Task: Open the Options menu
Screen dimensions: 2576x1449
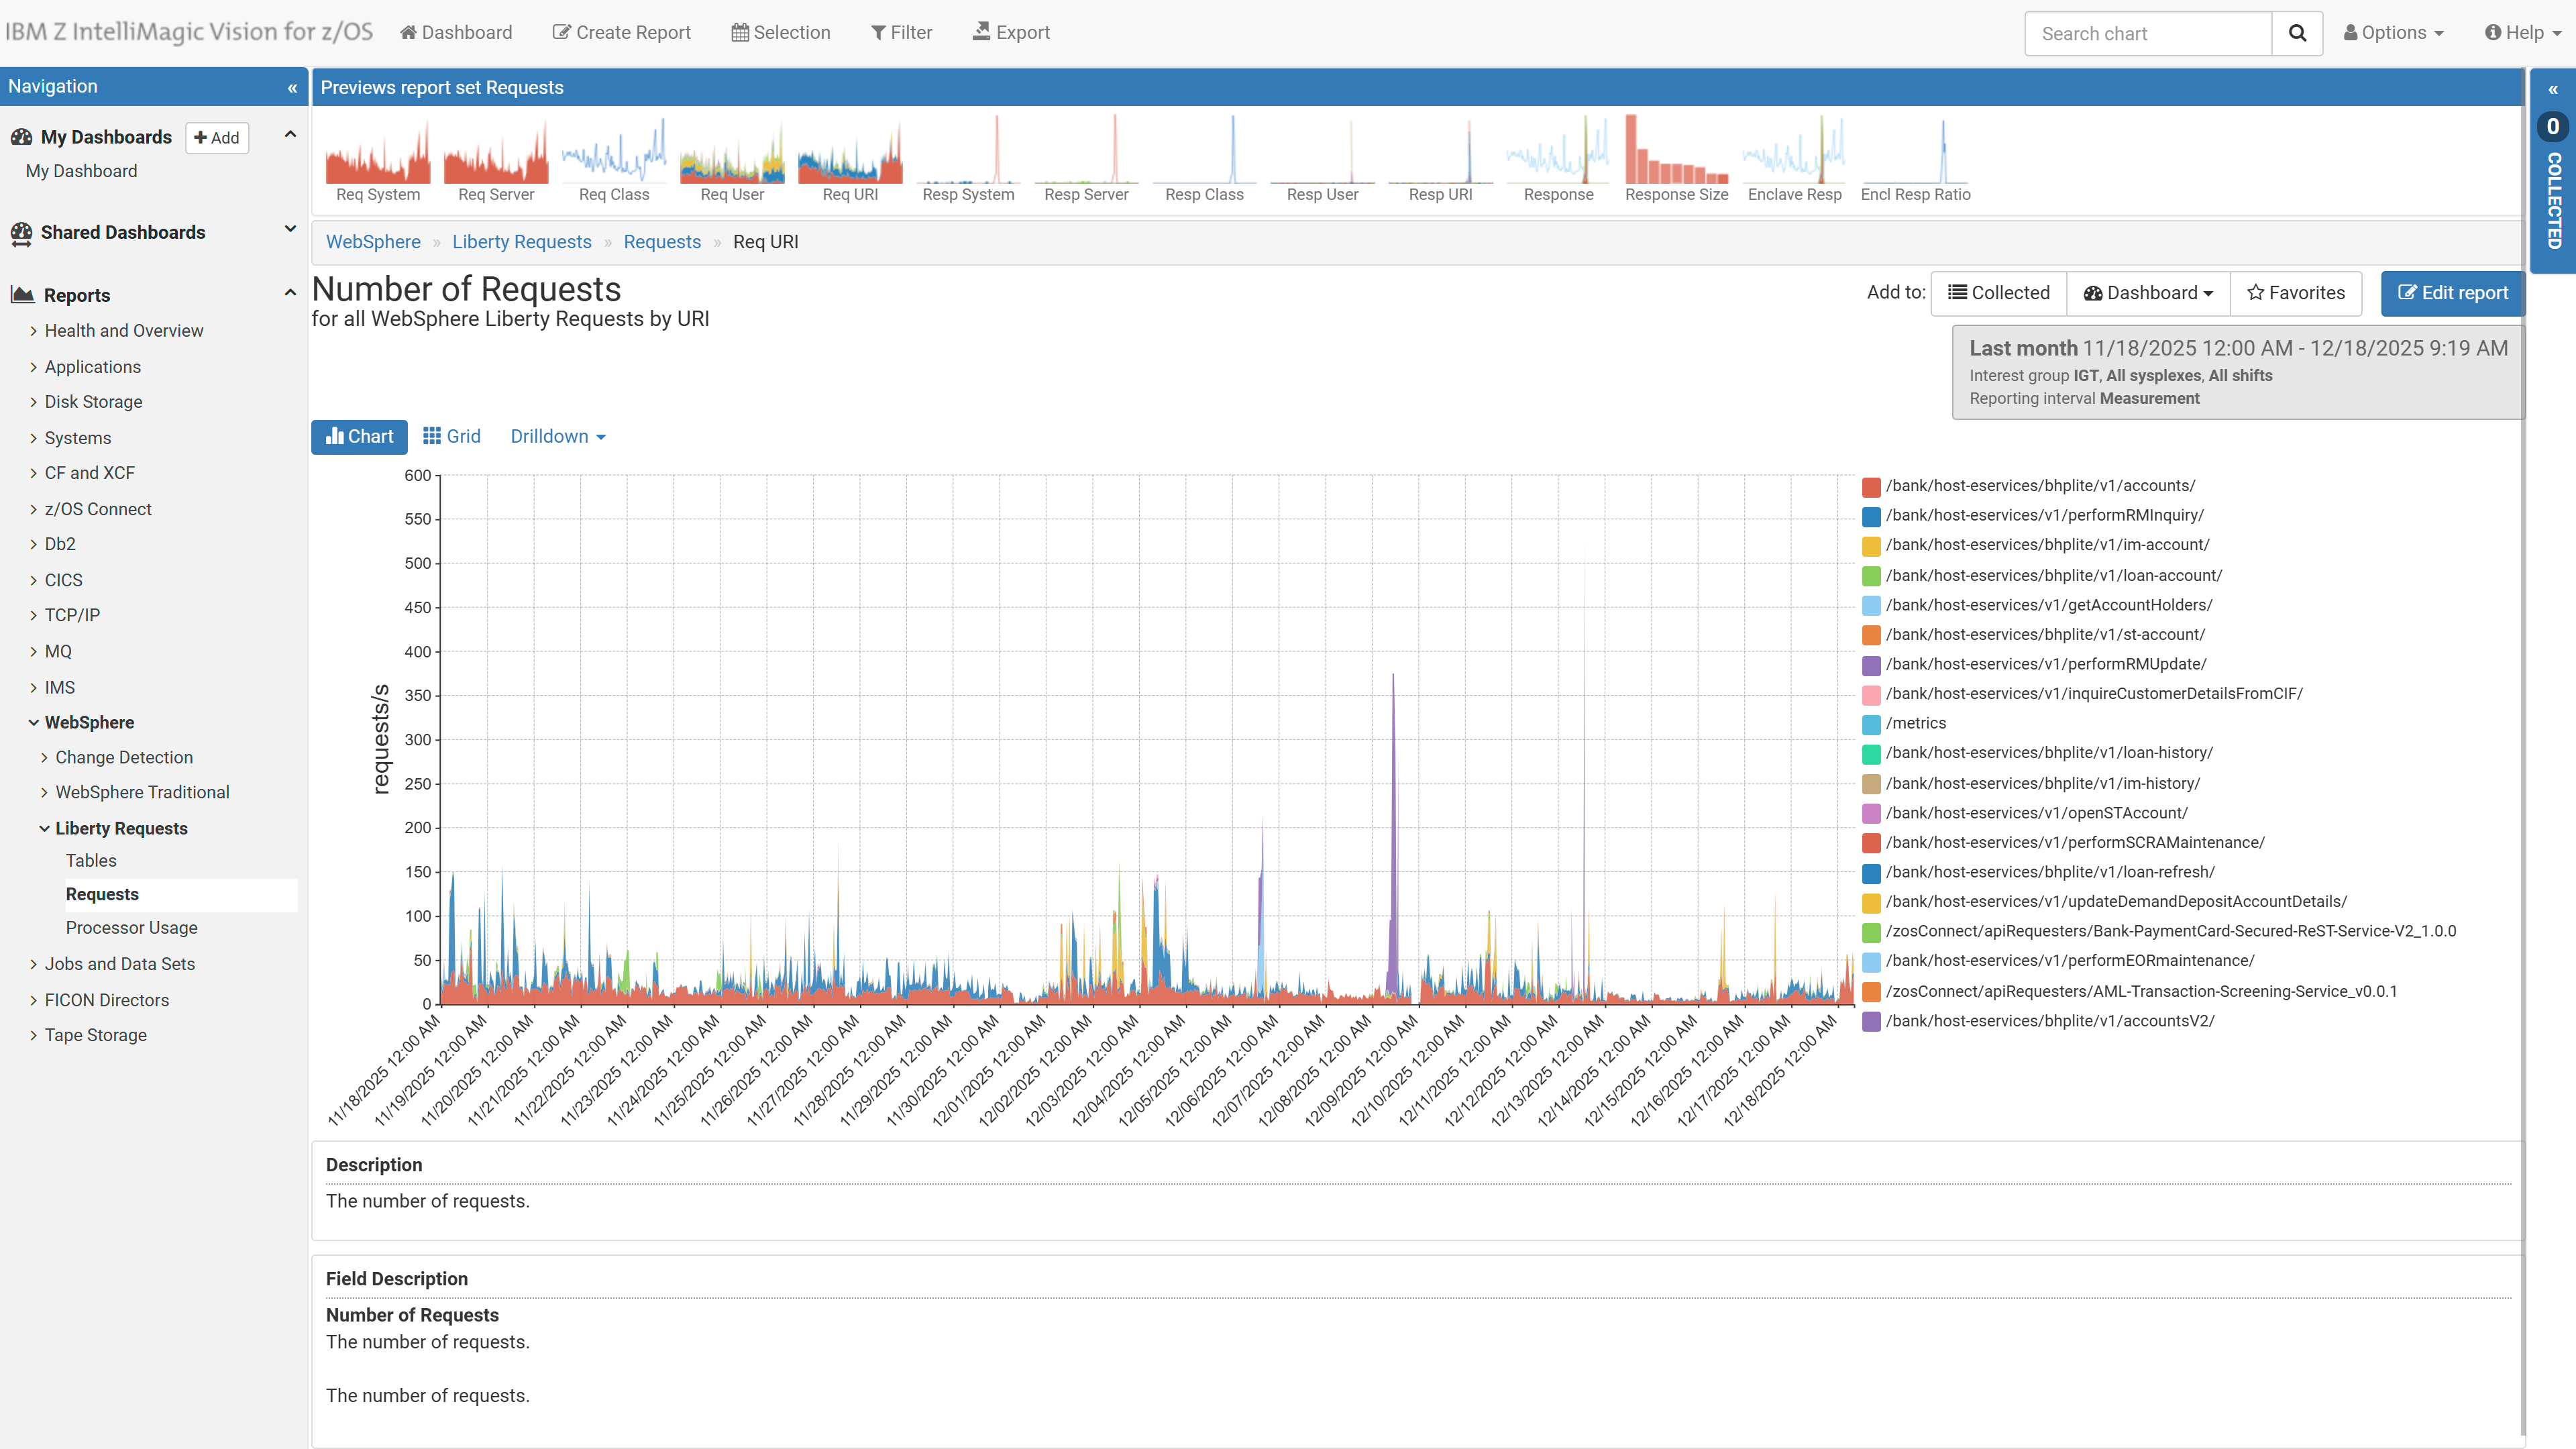Action: click(x=2393, y=33)
